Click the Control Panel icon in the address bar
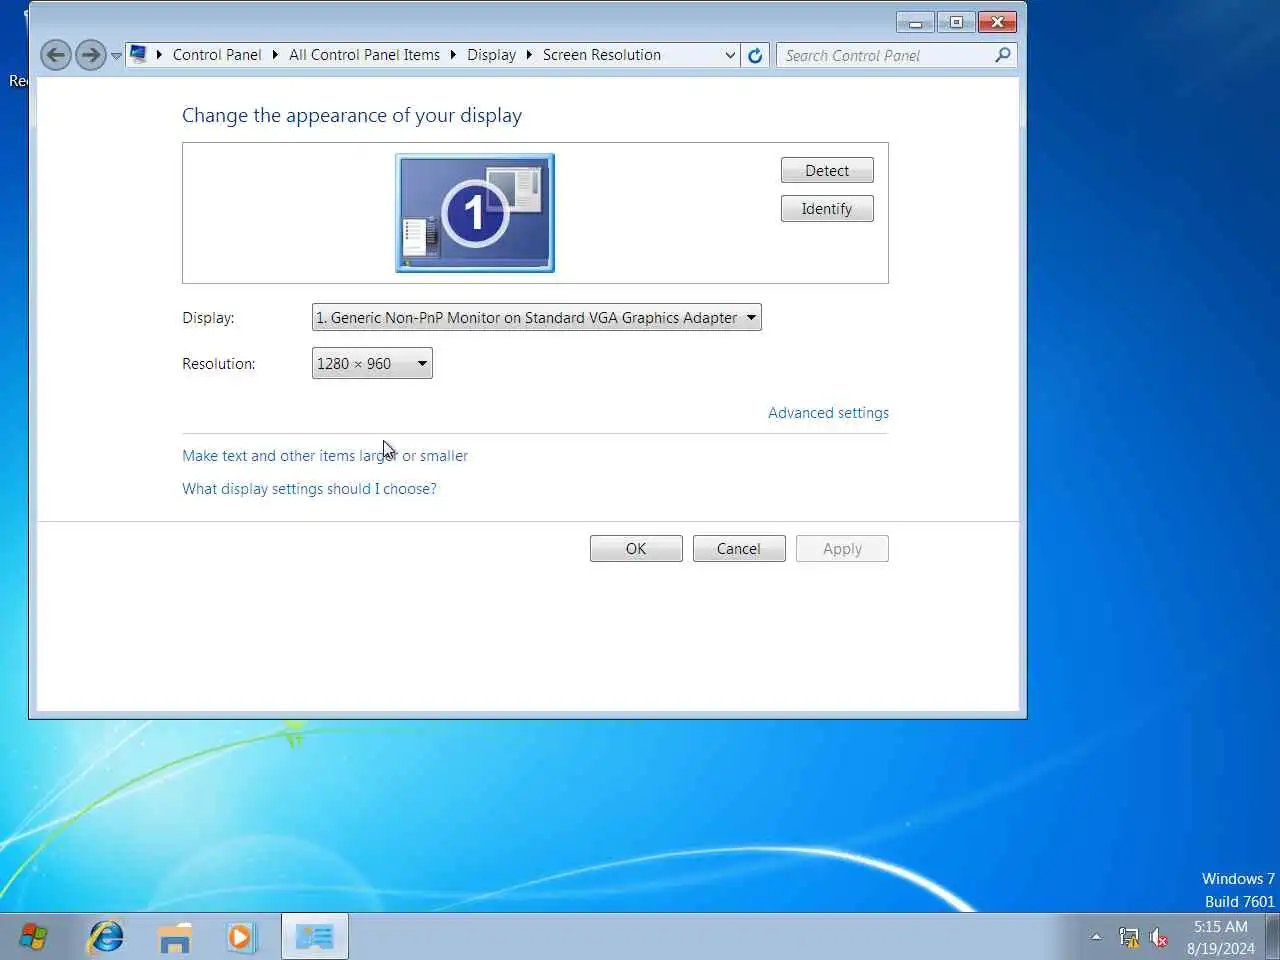The width and height of the screenshot is (1280, 960). (139, 54)
